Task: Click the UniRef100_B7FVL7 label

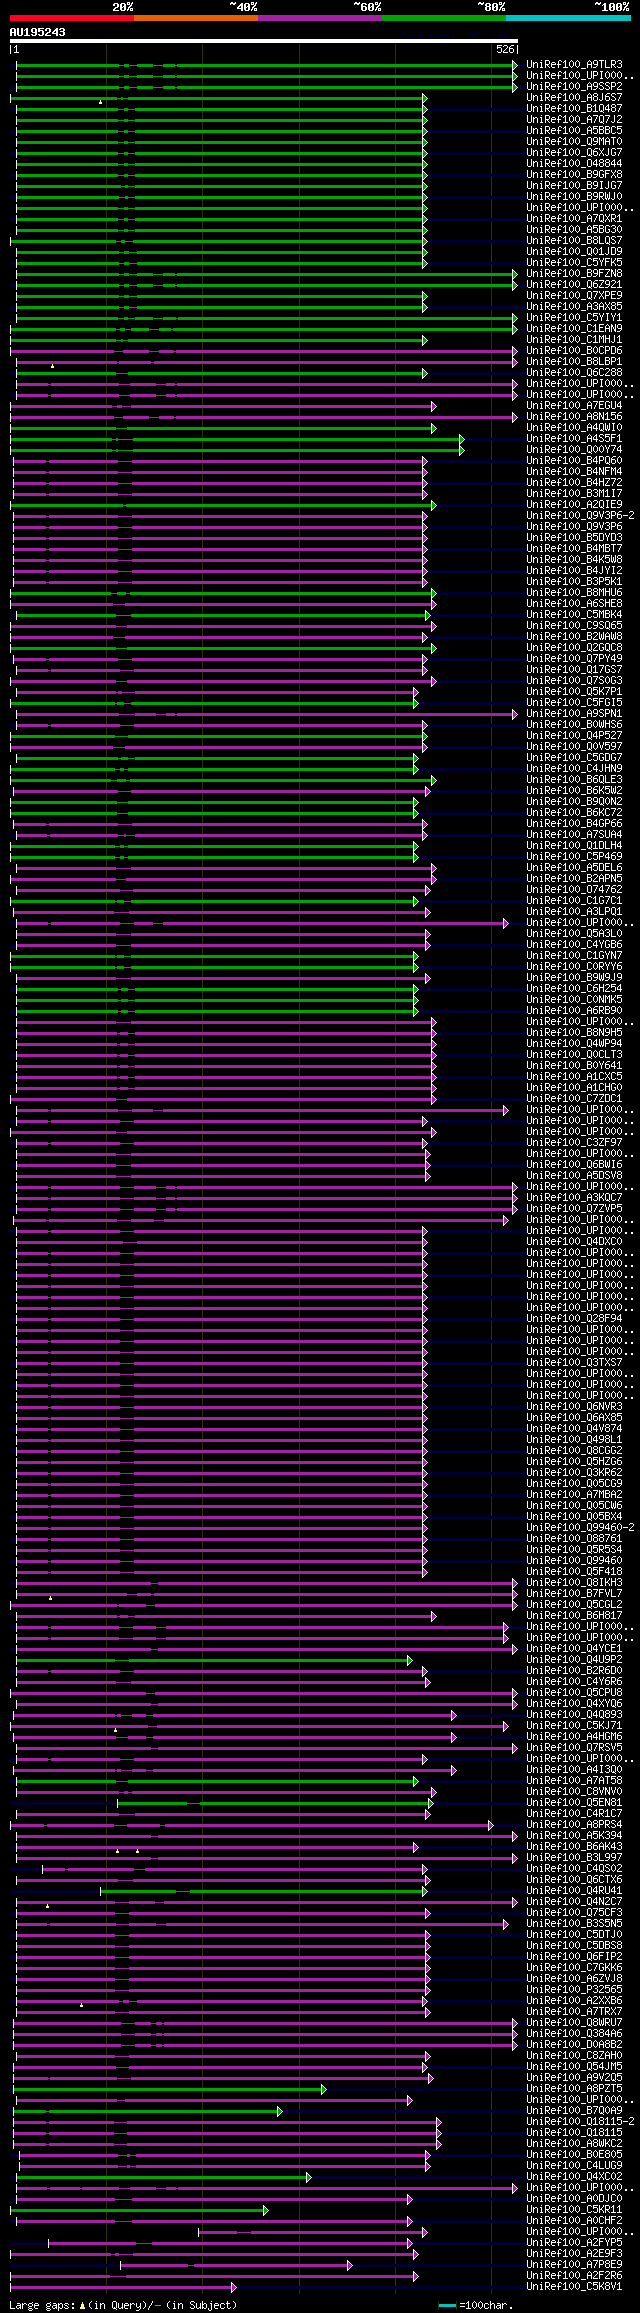Action: (x=574, y=1594)
